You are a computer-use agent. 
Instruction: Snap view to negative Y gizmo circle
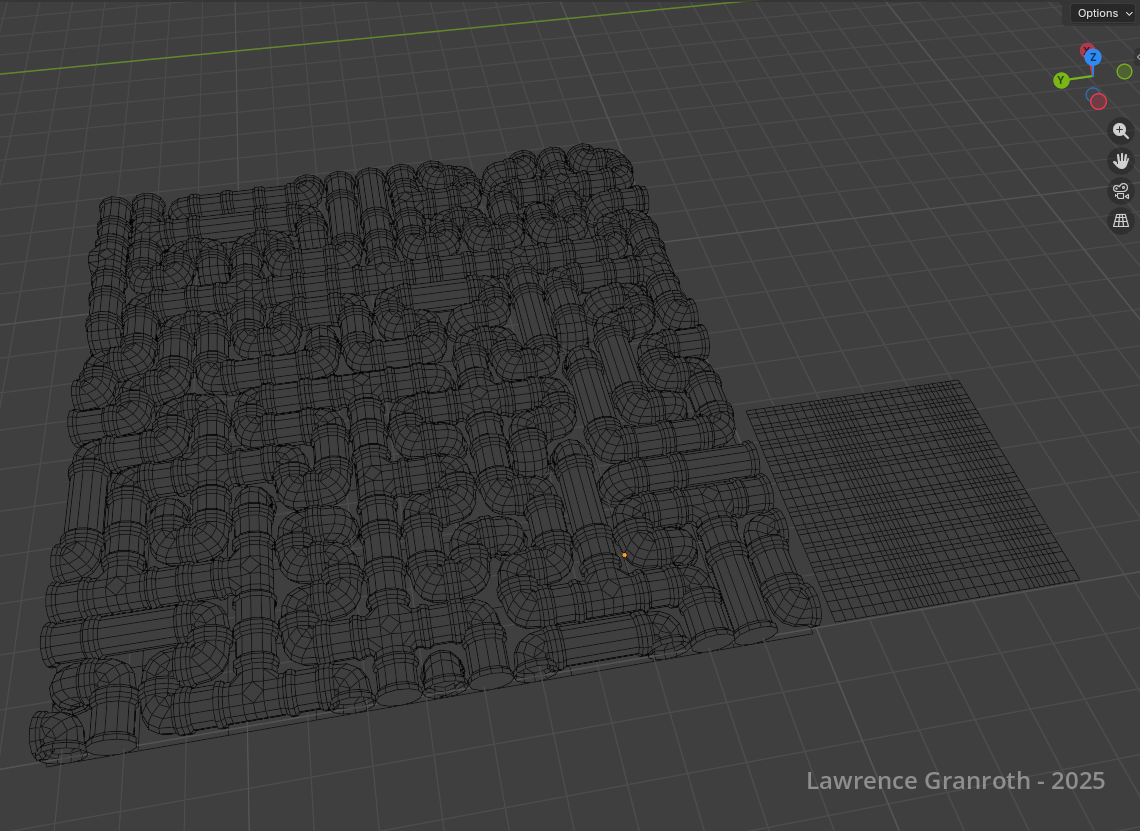1124,71
